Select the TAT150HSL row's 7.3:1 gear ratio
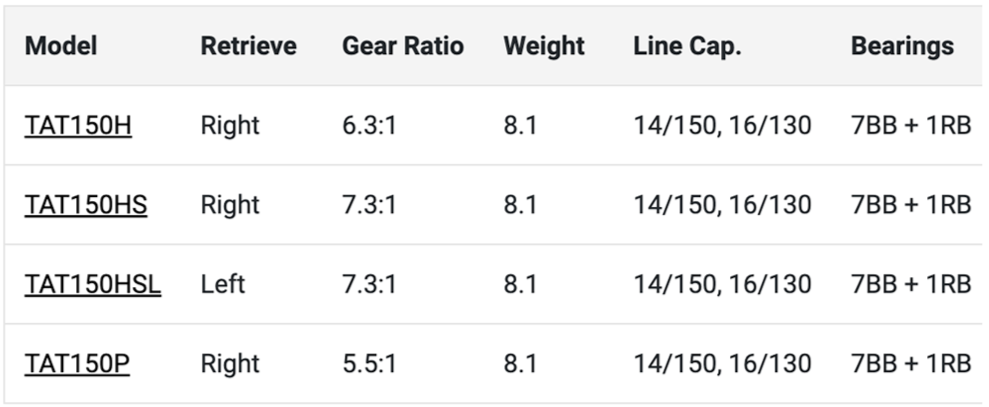The height and width of the screenshot is (407, 989). tap(369, 284)
